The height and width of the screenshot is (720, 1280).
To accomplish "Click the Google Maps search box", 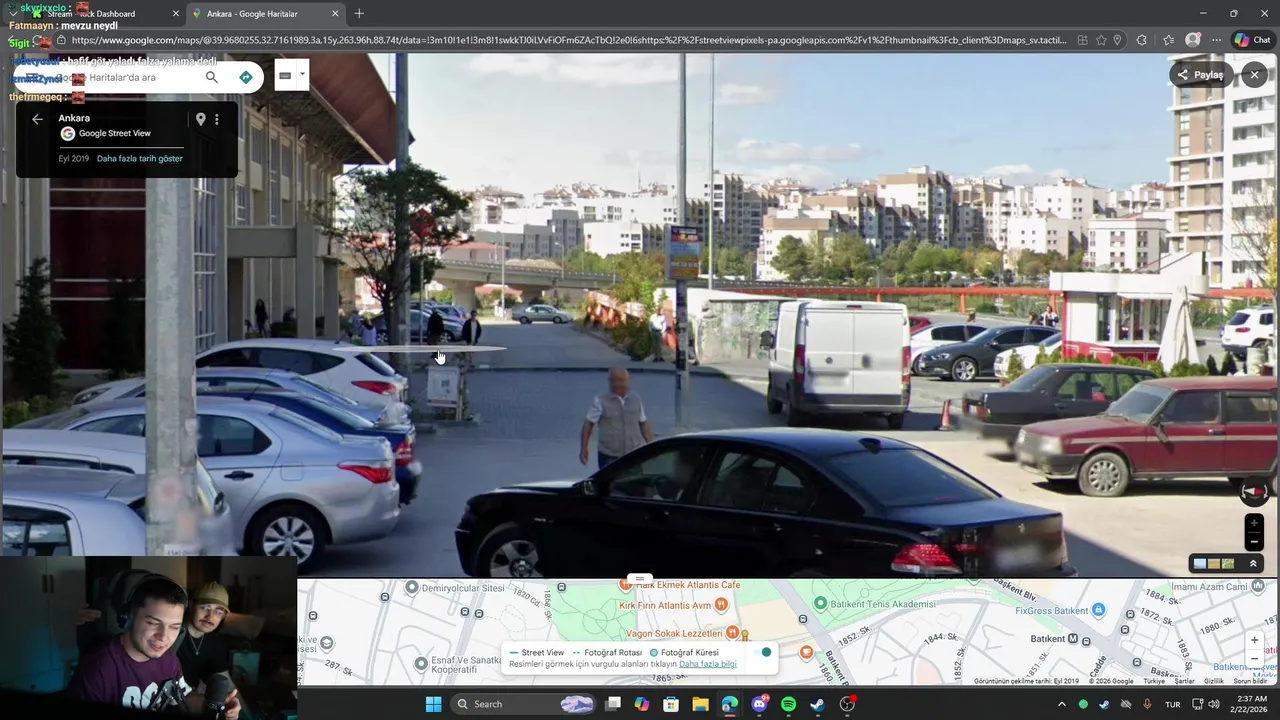I will coord(140,77).
